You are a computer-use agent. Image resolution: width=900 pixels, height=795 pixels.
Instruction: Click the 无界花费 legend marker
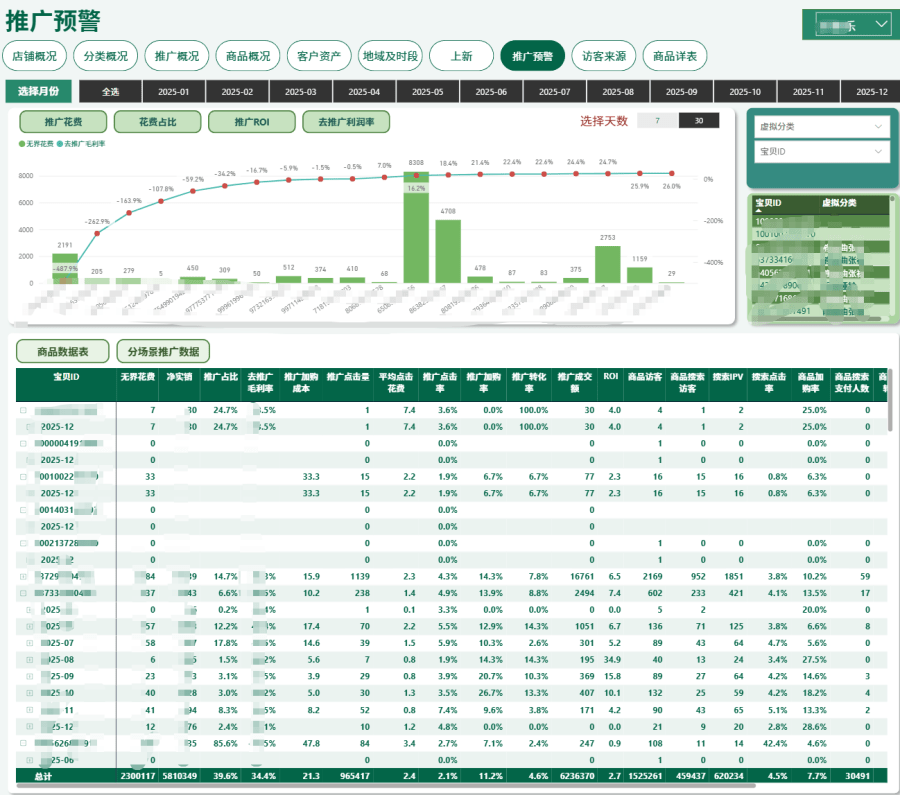(x=22, y=144)
